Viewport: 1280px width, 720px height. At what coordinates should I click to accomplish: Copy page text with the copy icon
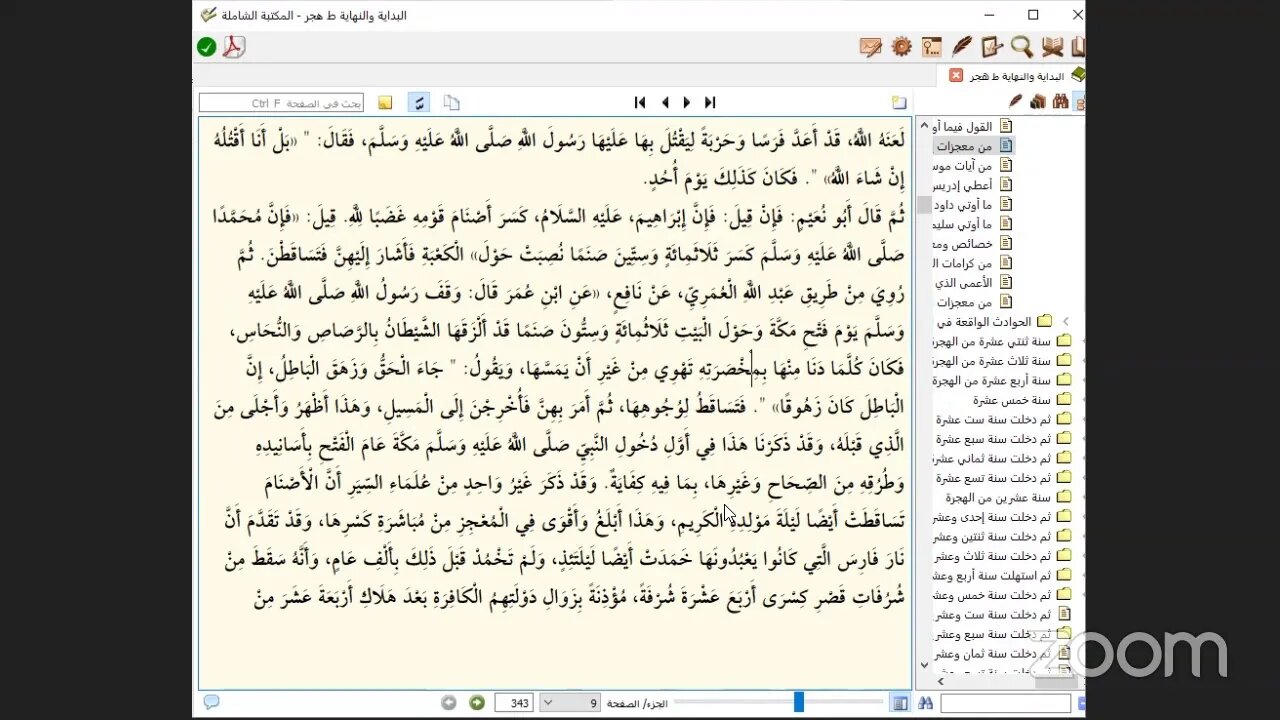(x=451, y=102)
